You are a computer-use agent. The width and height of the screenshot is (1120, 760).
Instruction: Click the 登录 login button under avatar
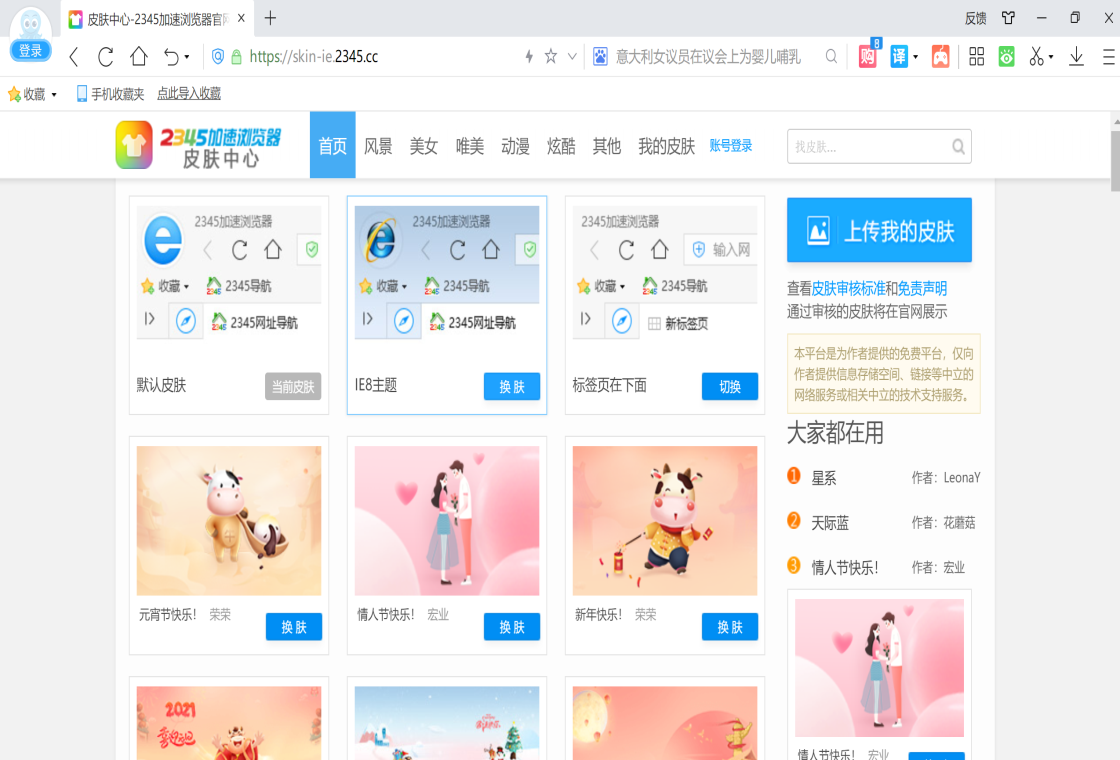tap(31, 51)
